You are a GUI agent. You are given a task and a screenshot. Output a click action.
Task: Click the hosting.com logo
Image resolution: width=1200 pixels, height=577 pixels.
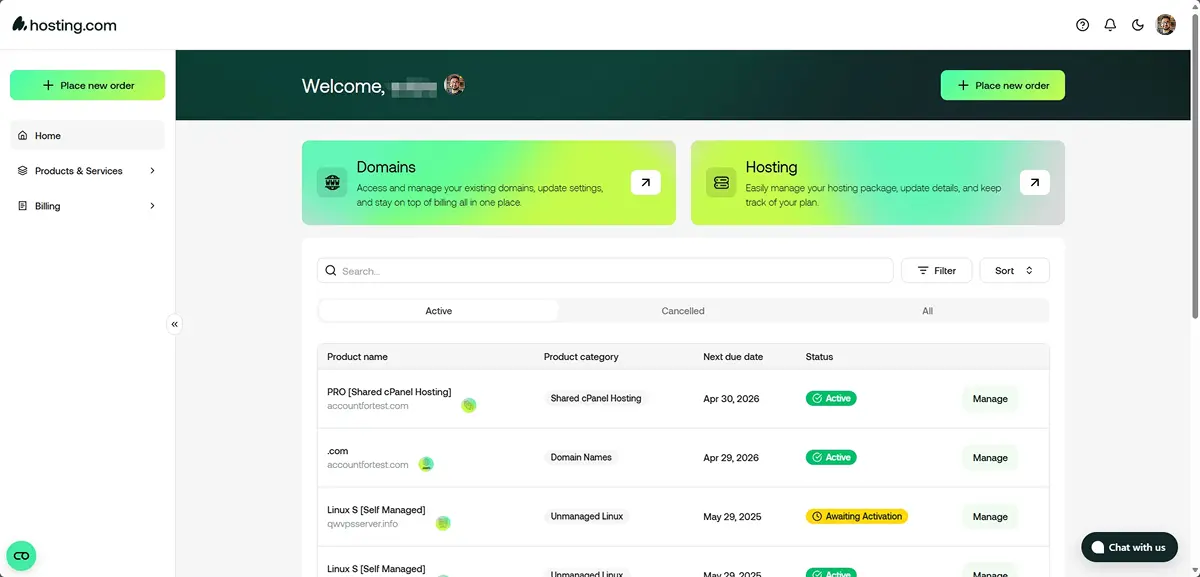click(x=63, y=24)
